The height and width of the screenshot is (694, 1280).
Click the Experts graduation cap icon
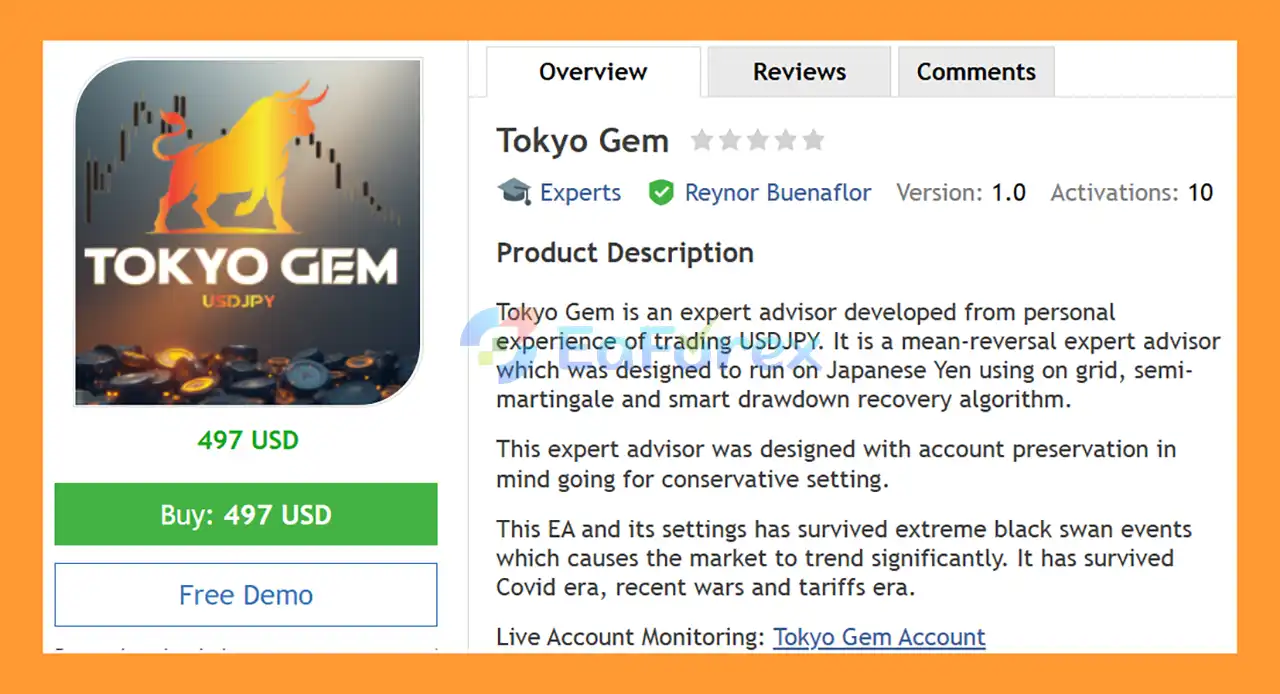click(513, 192)
